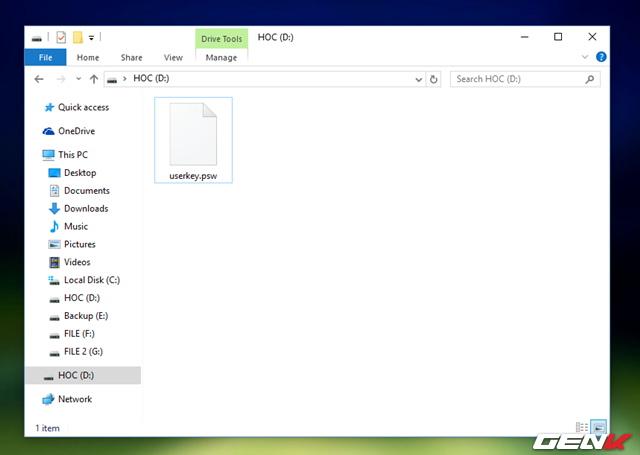Open the Manage ribbon tab

click(221, 58)
